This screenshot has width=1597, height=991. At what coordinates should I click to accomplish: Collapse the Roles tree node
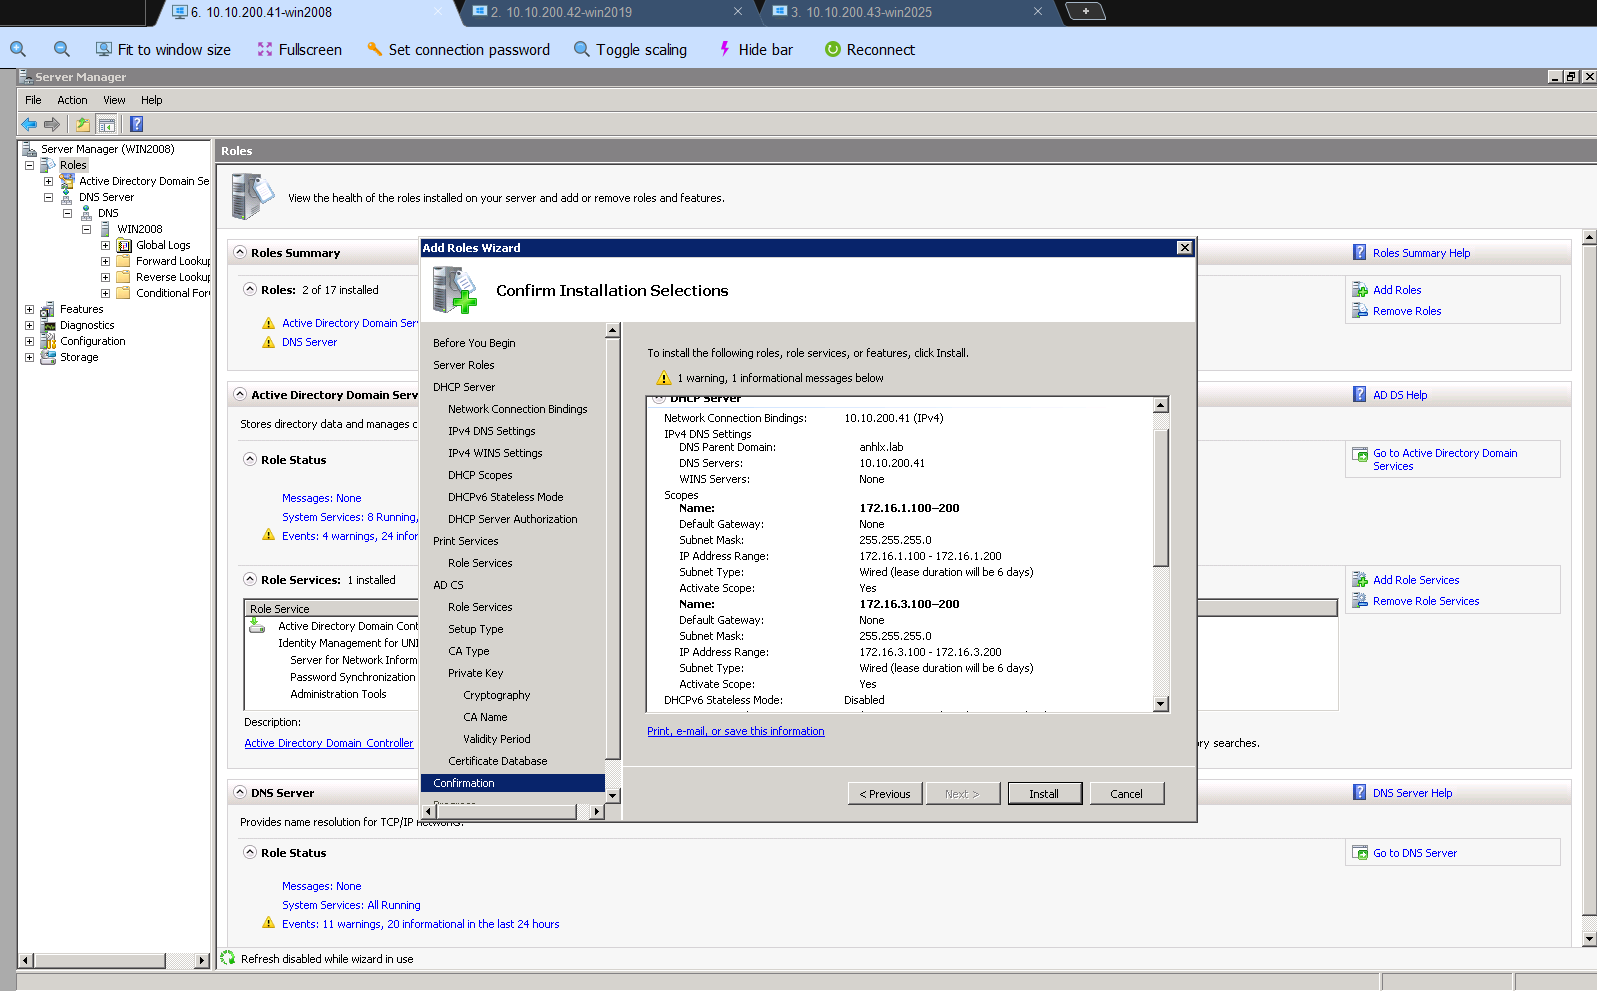pyautogui.click(x=29, y=165)
